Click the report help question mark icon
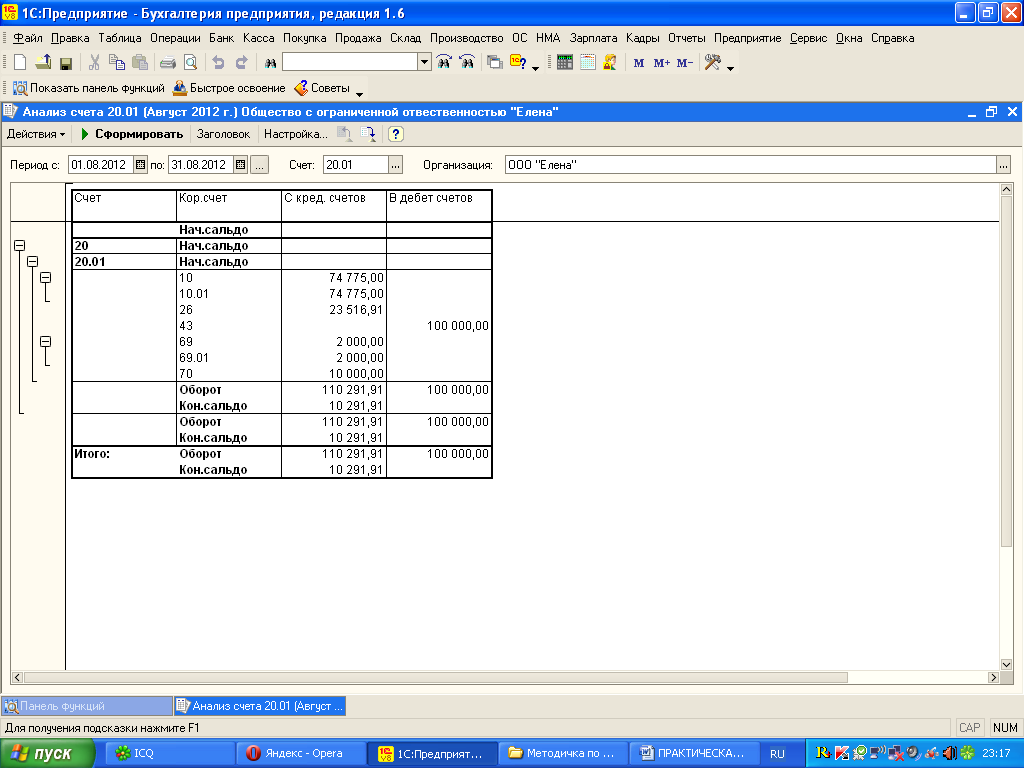 396,134
